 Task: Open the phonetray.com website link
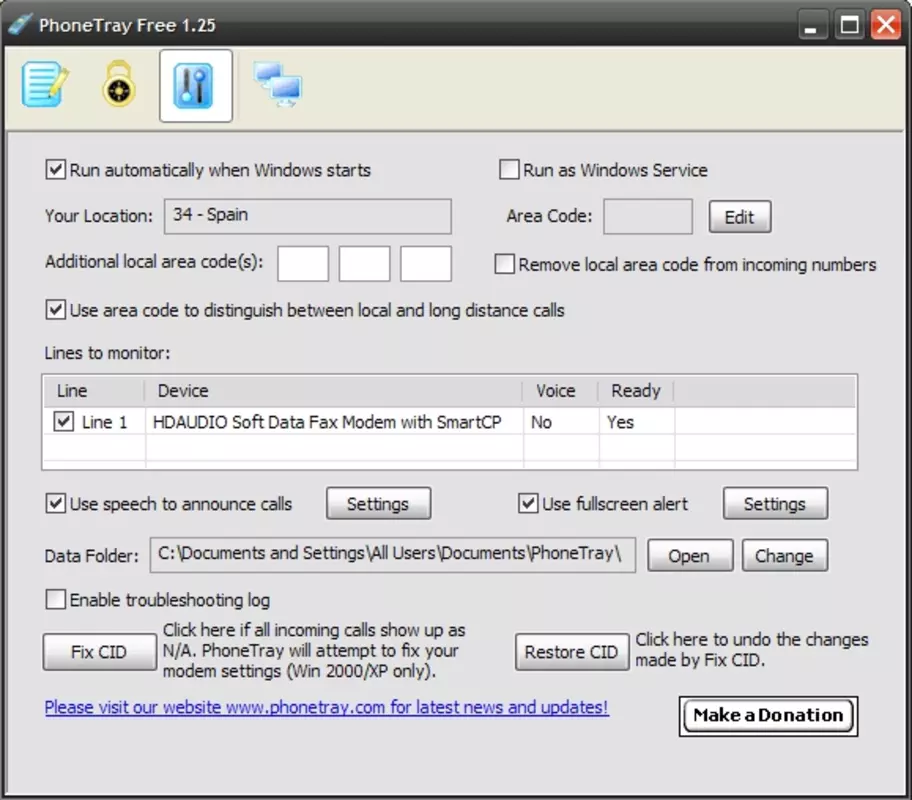[x=327, y=707]
